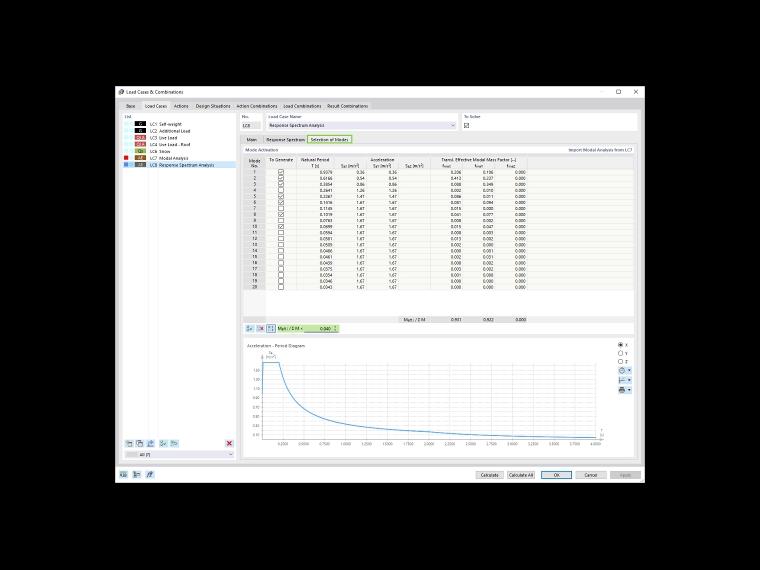Image resolution: width=760 pixels, height=570 pixels.
Task: Click the fifth list toolbar icon below list
Action: pyautogui.click(x=174, y=443)
